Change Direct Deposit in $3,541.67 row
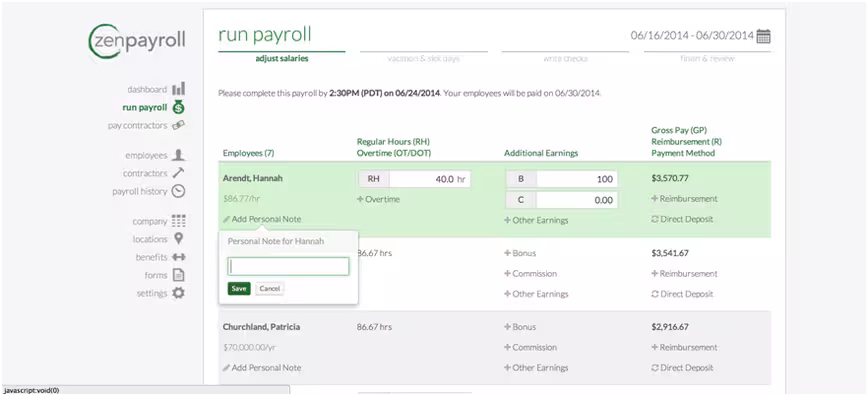 [682, 294]
